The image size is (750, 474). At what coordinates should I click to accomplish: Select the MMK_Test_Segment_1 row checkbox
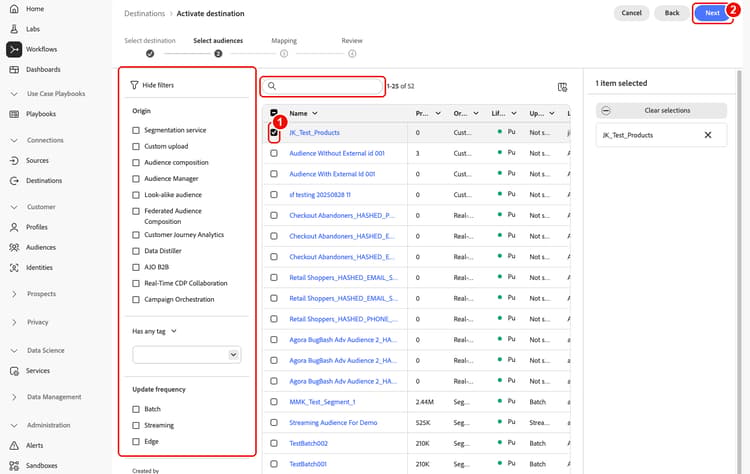pos(274,402)
